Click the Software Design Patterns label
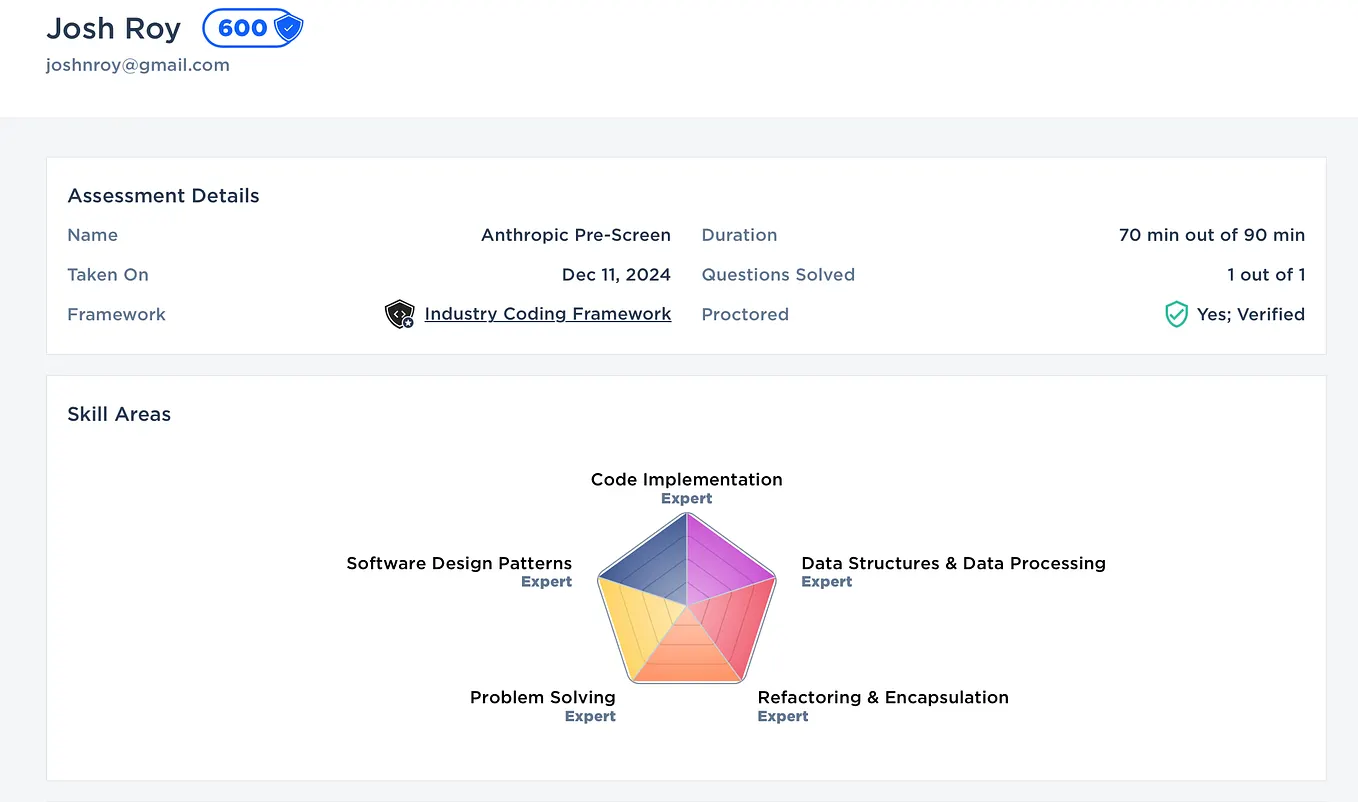 point(459,563)
